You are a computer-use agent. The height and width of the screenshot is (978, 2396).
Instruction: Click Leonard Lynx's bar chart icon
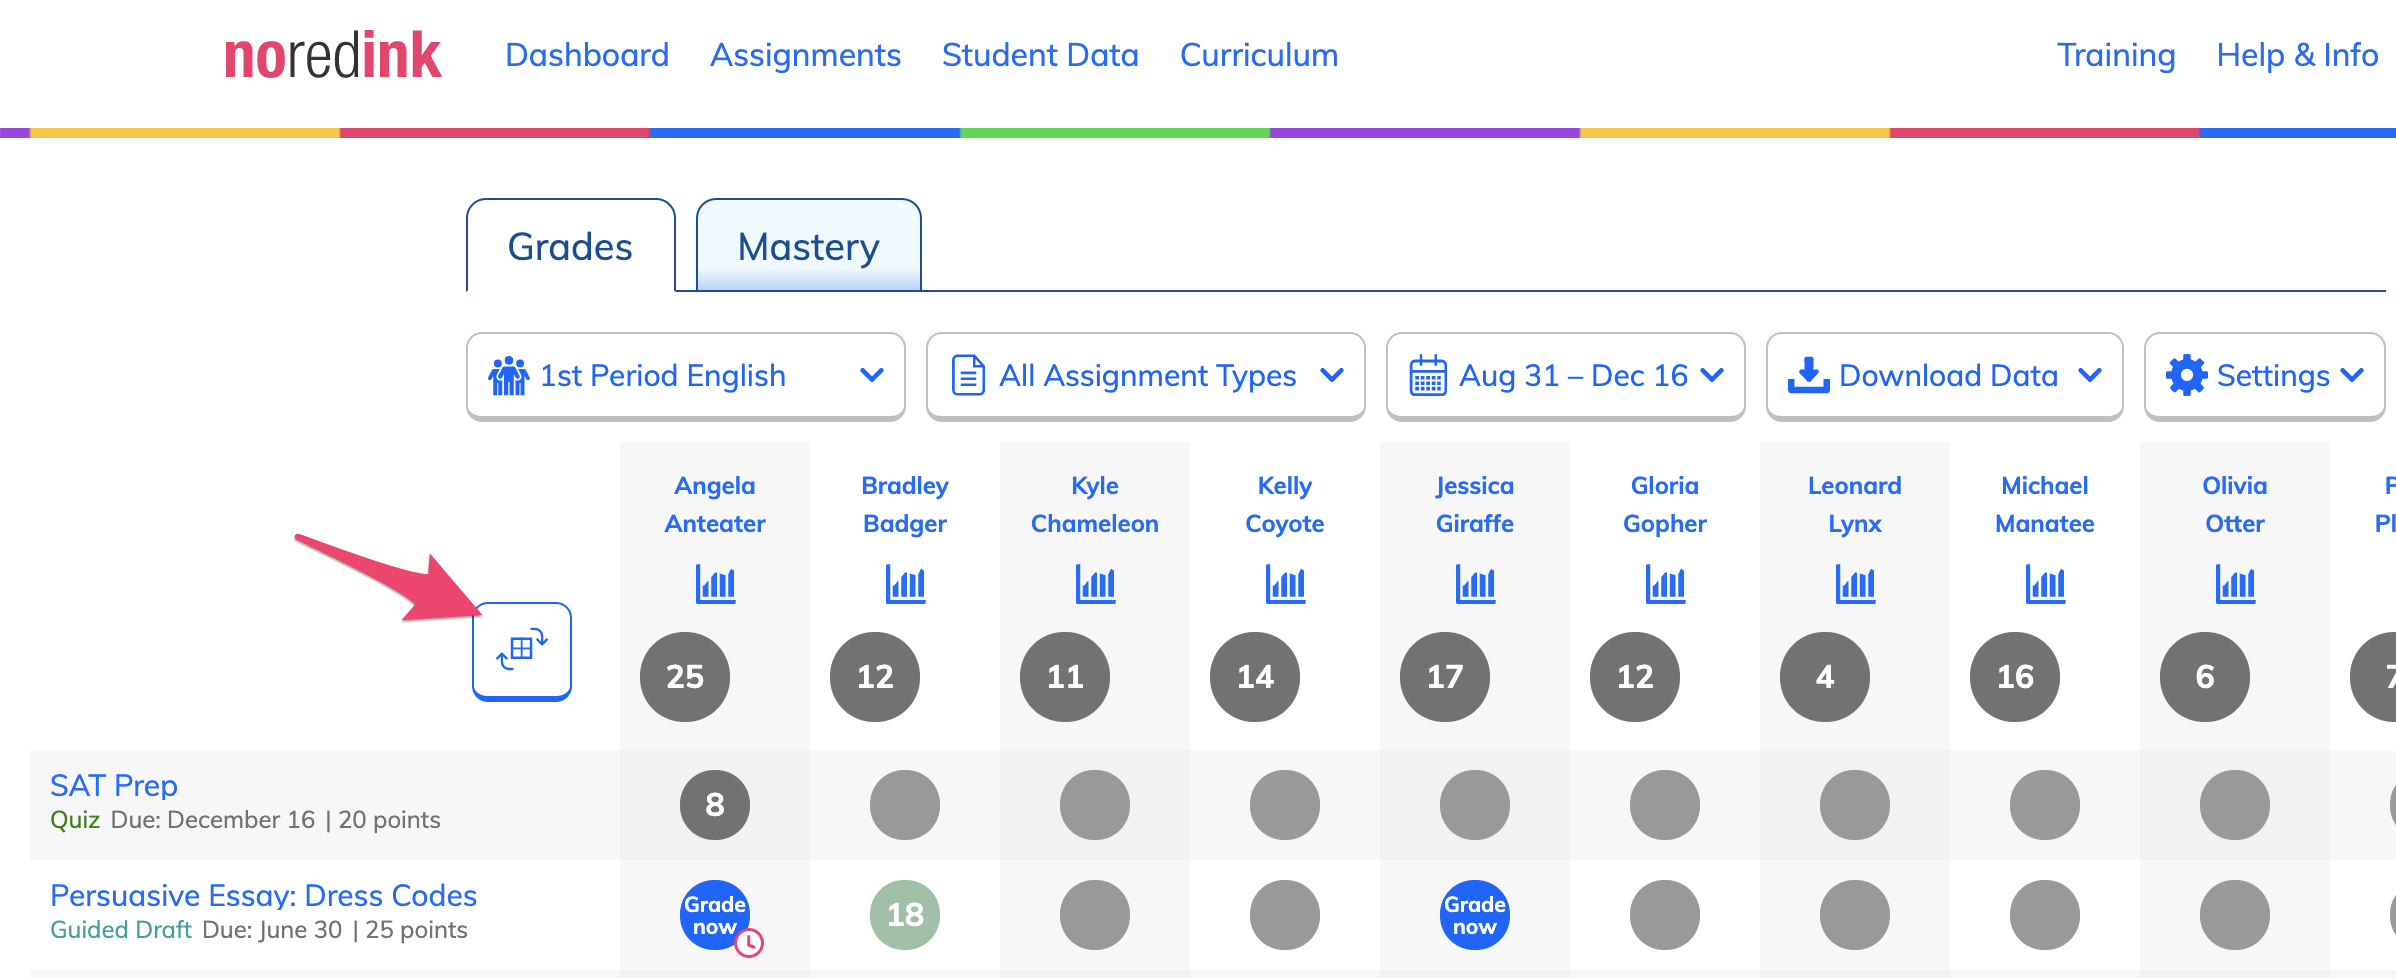[1855, 584]
